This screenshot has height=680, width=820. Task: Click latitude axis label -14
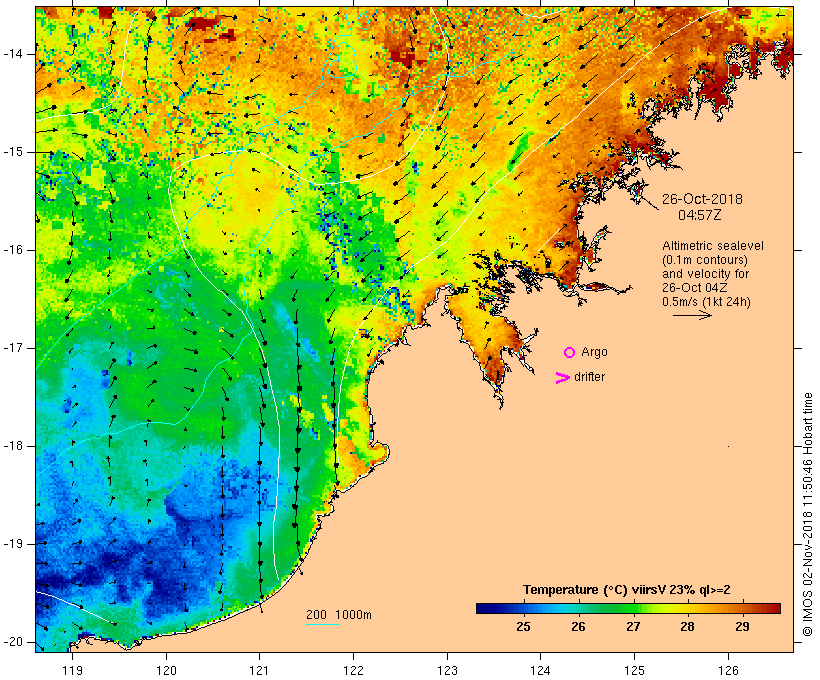pyautogui.click(x=13, y=54)
